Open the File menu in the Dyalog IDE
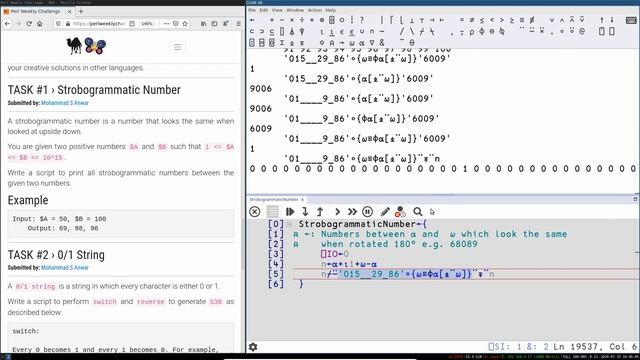 [x=252, y=10]
